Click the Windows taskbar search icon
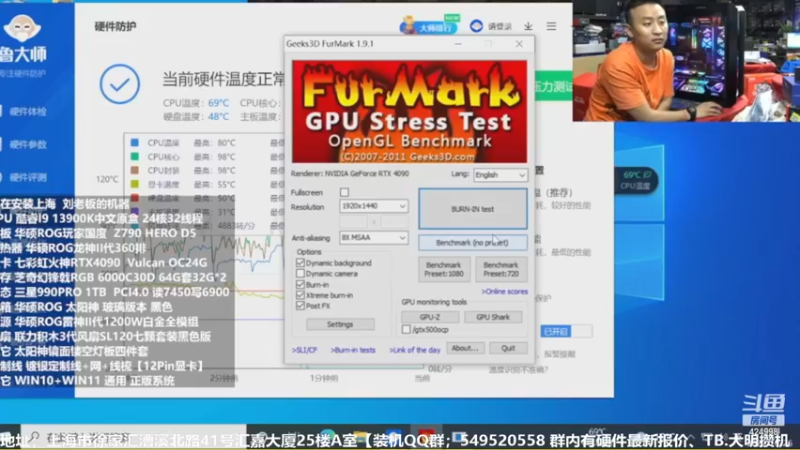 [34, 437]
